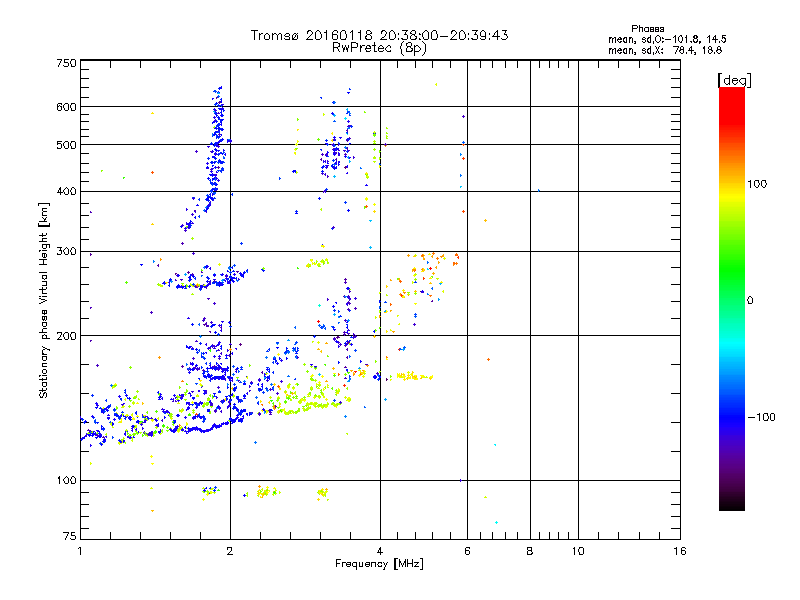
Task: Click x-axis tick label '6'
Action: click(x=467, y=551)
